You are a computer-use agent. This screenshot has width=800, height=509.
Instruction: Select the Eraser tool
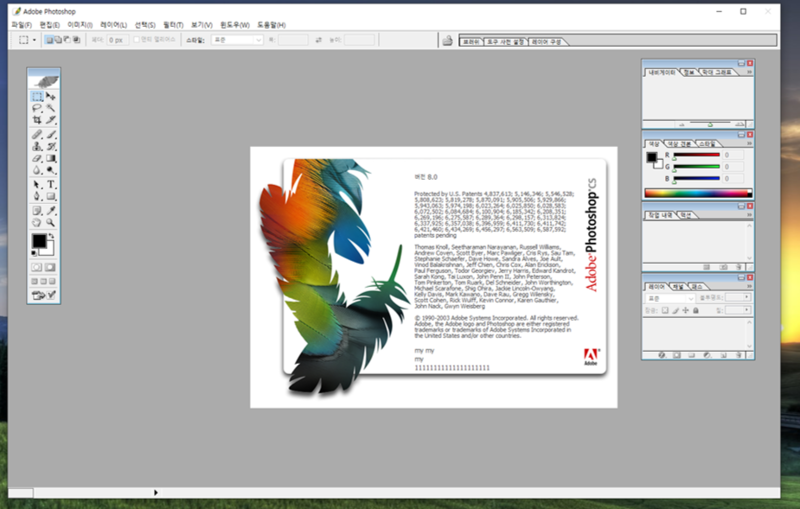click(x=37, y=159)
